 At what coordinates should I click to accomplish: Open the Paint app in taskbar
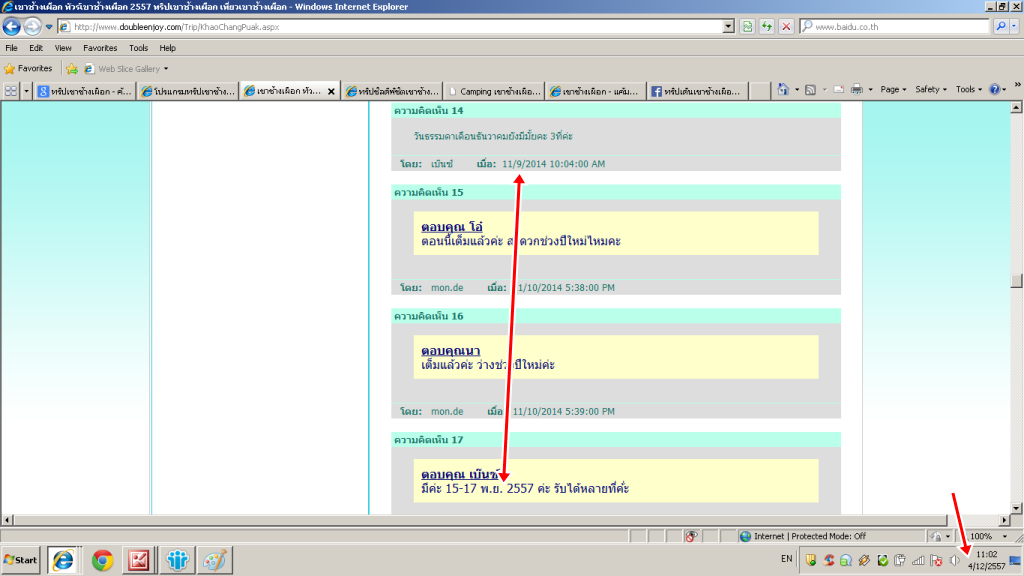point(215,560)
